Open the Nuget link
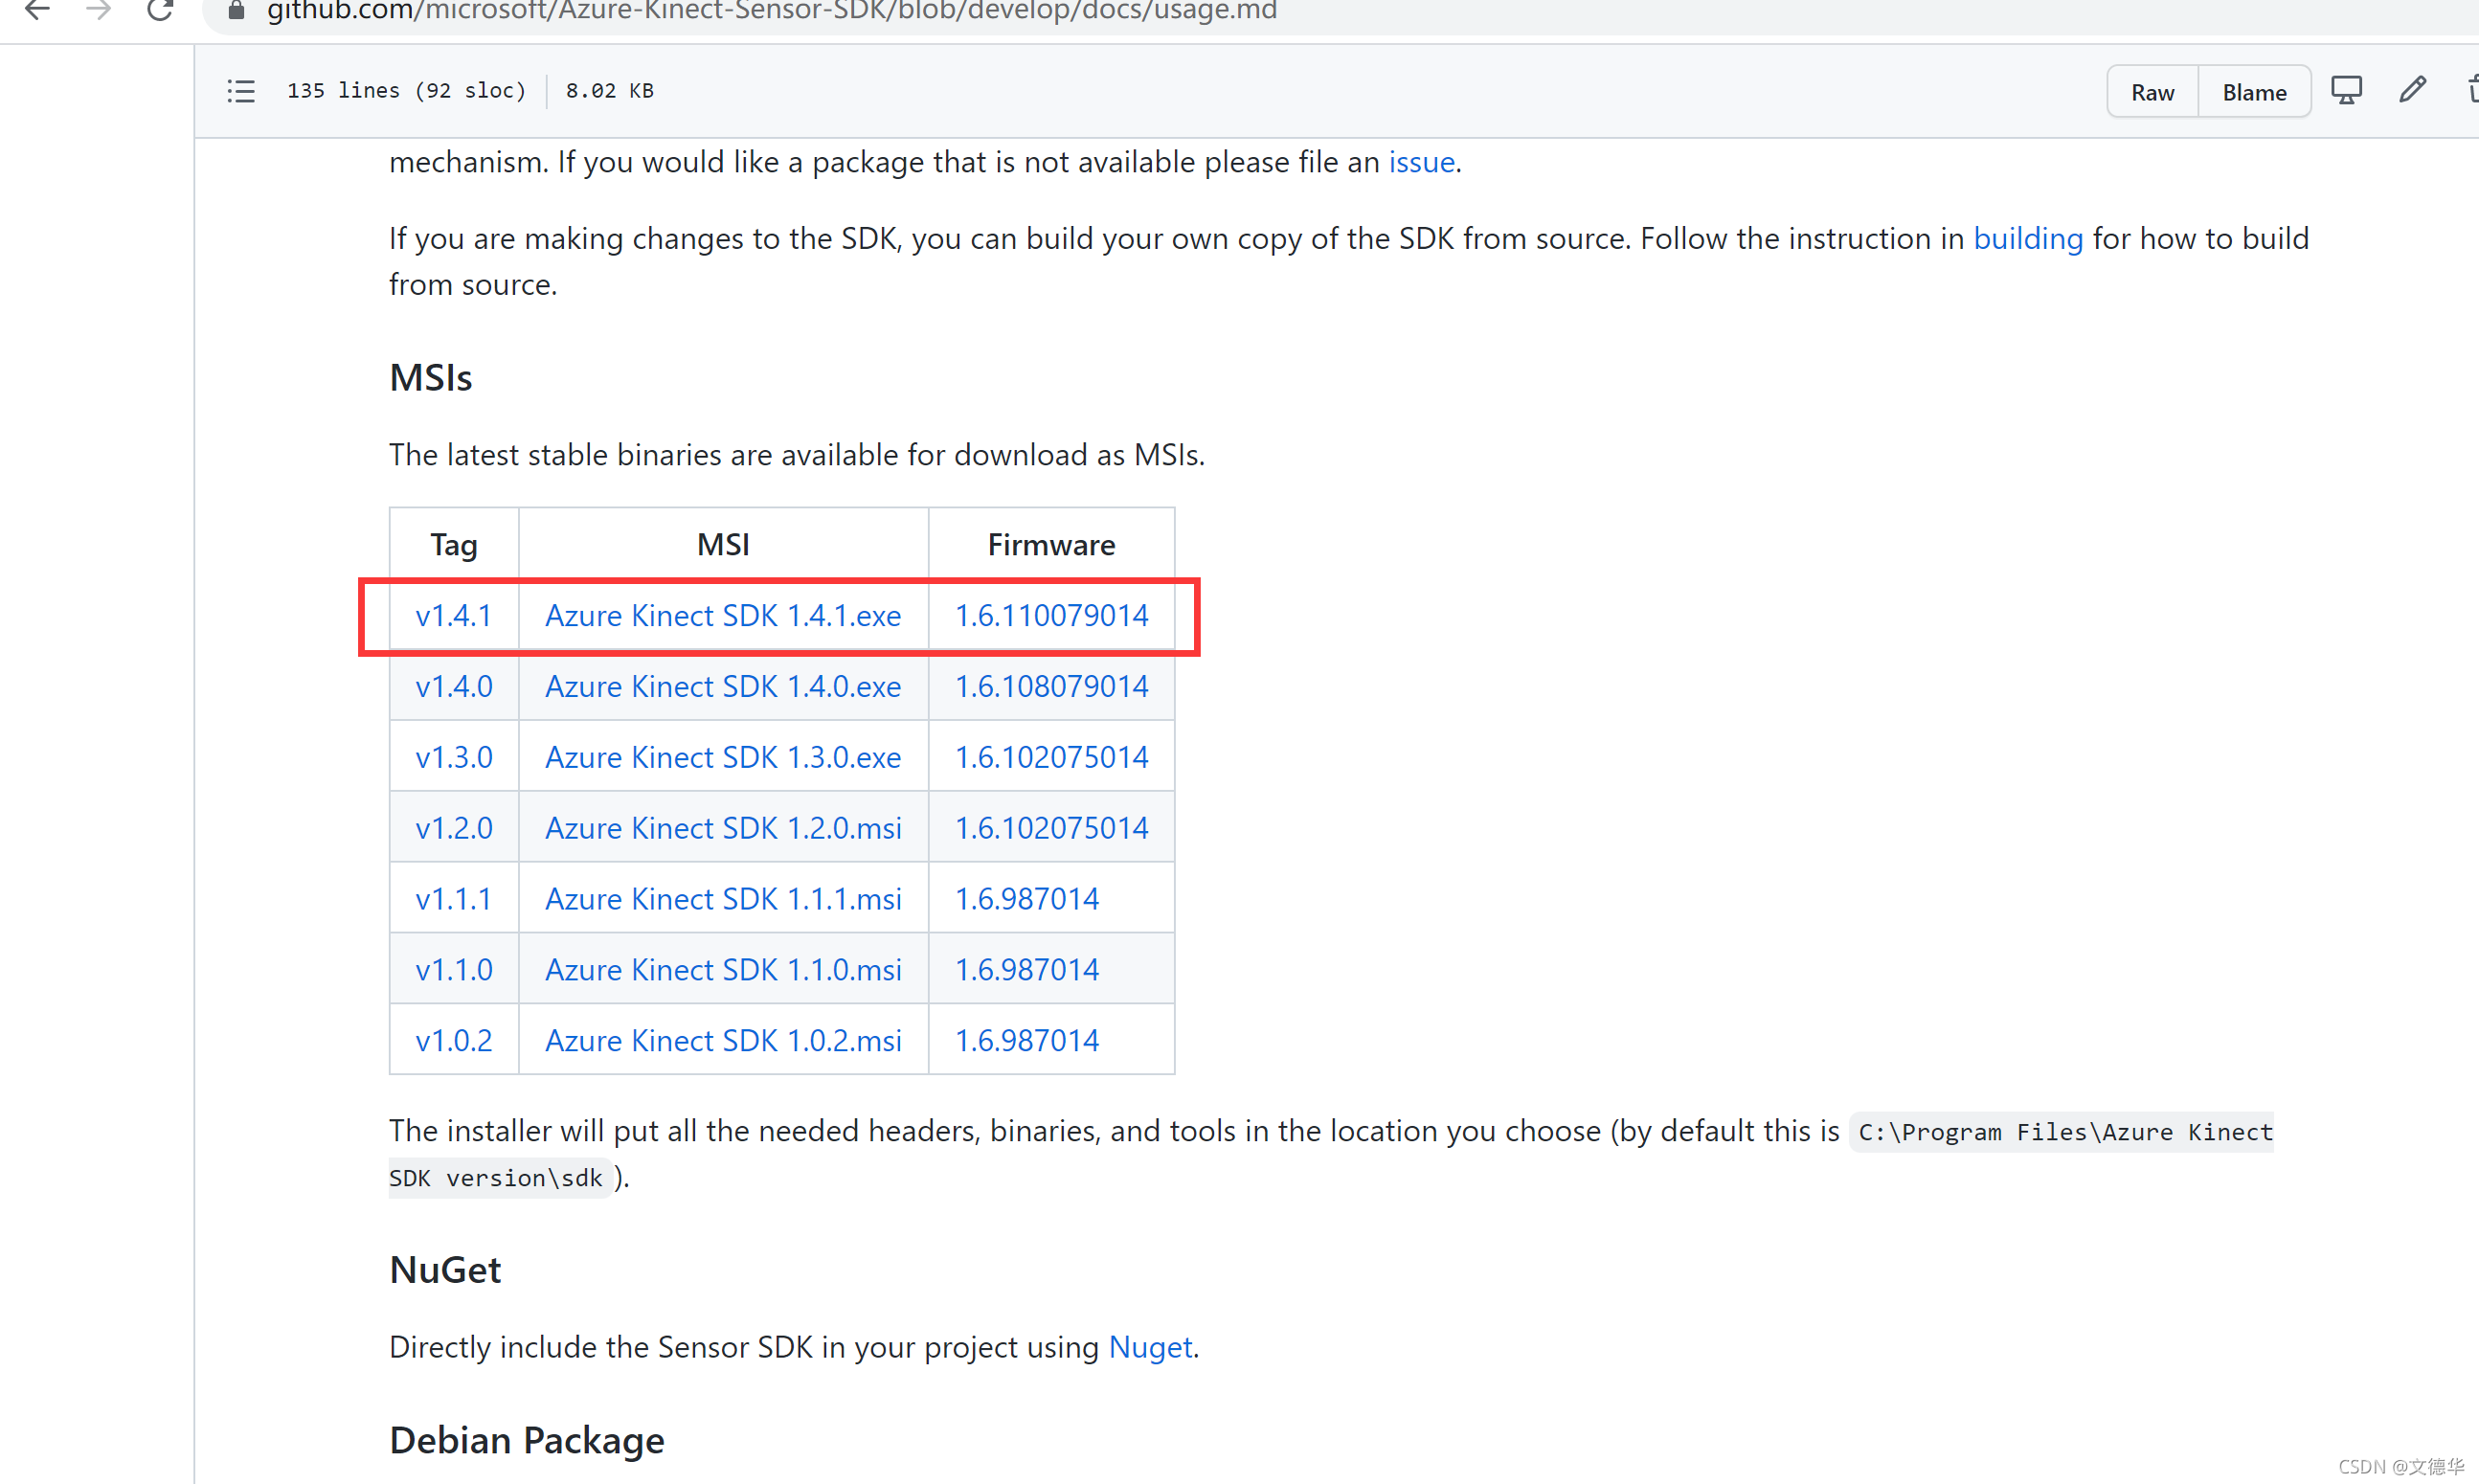The width and height of the screenshot is (2479, 1484). click(1150, 1348)
